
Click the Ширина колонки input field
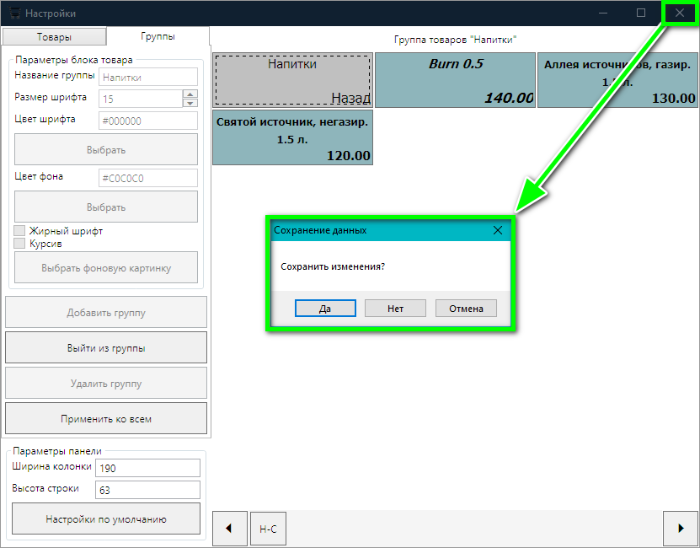[x=147, y=468]
